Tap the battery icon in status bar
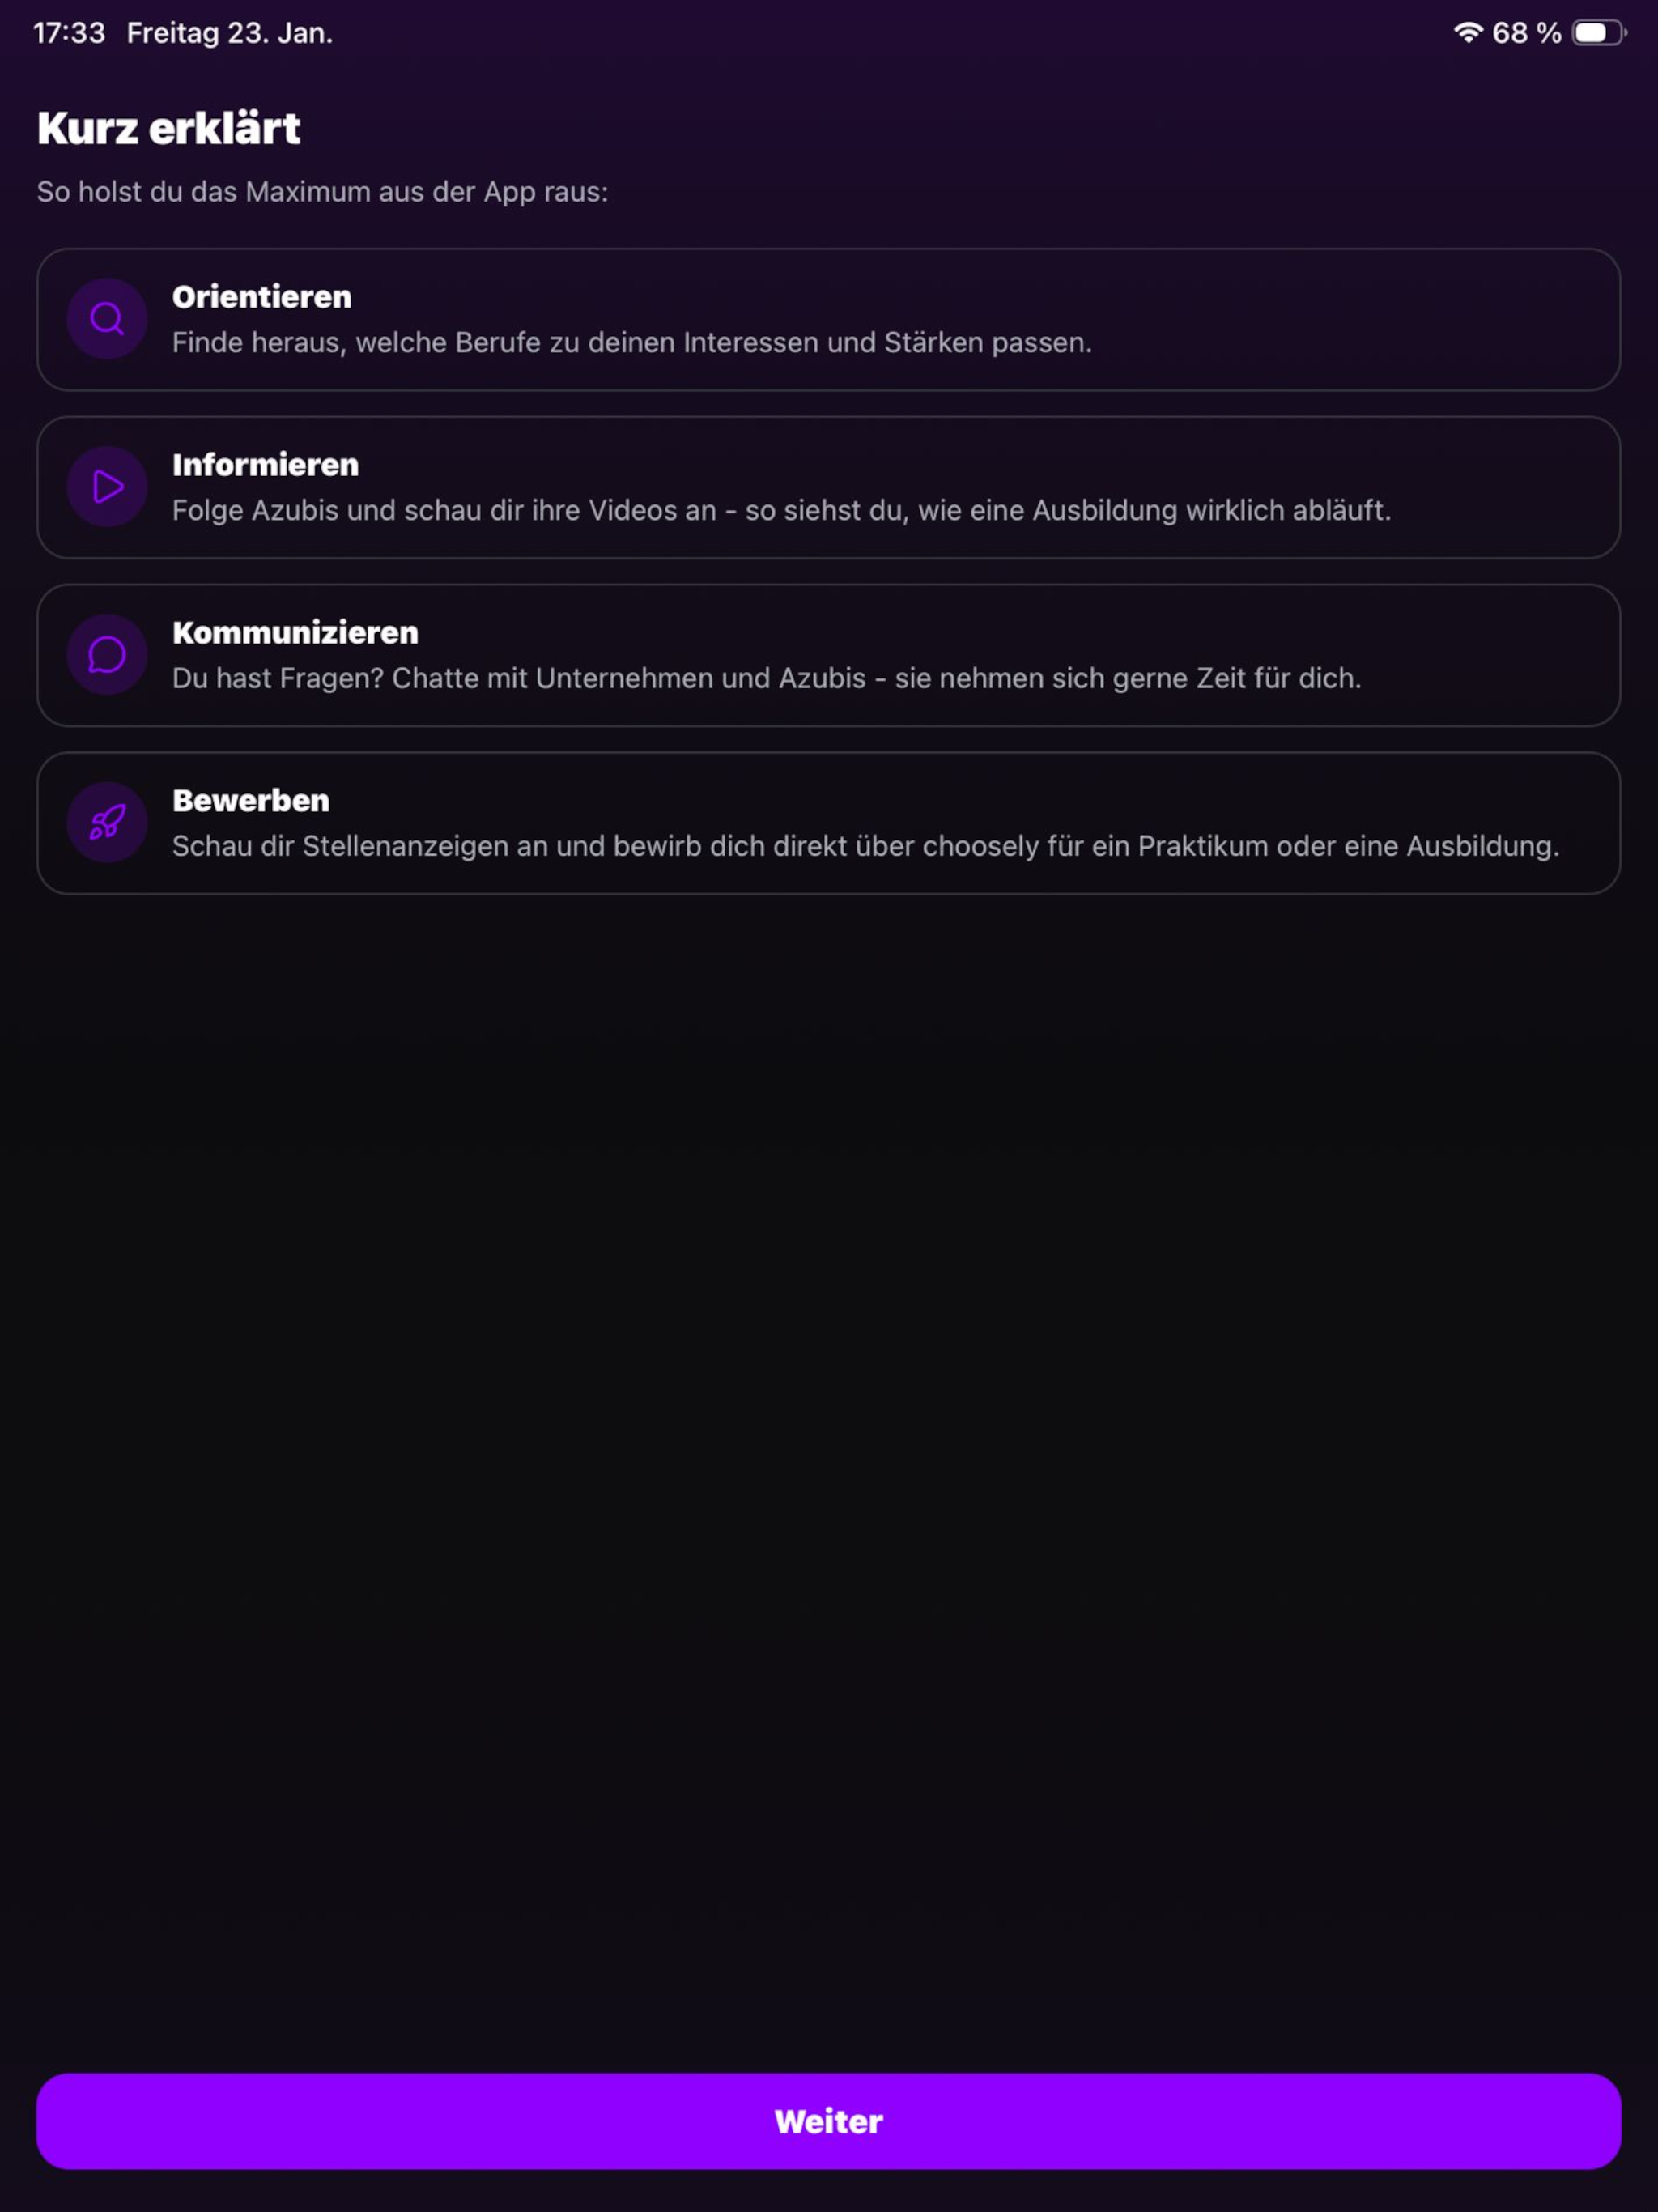The width and height of the screenshot is (1658, 2212). (x=1599, y=33)
